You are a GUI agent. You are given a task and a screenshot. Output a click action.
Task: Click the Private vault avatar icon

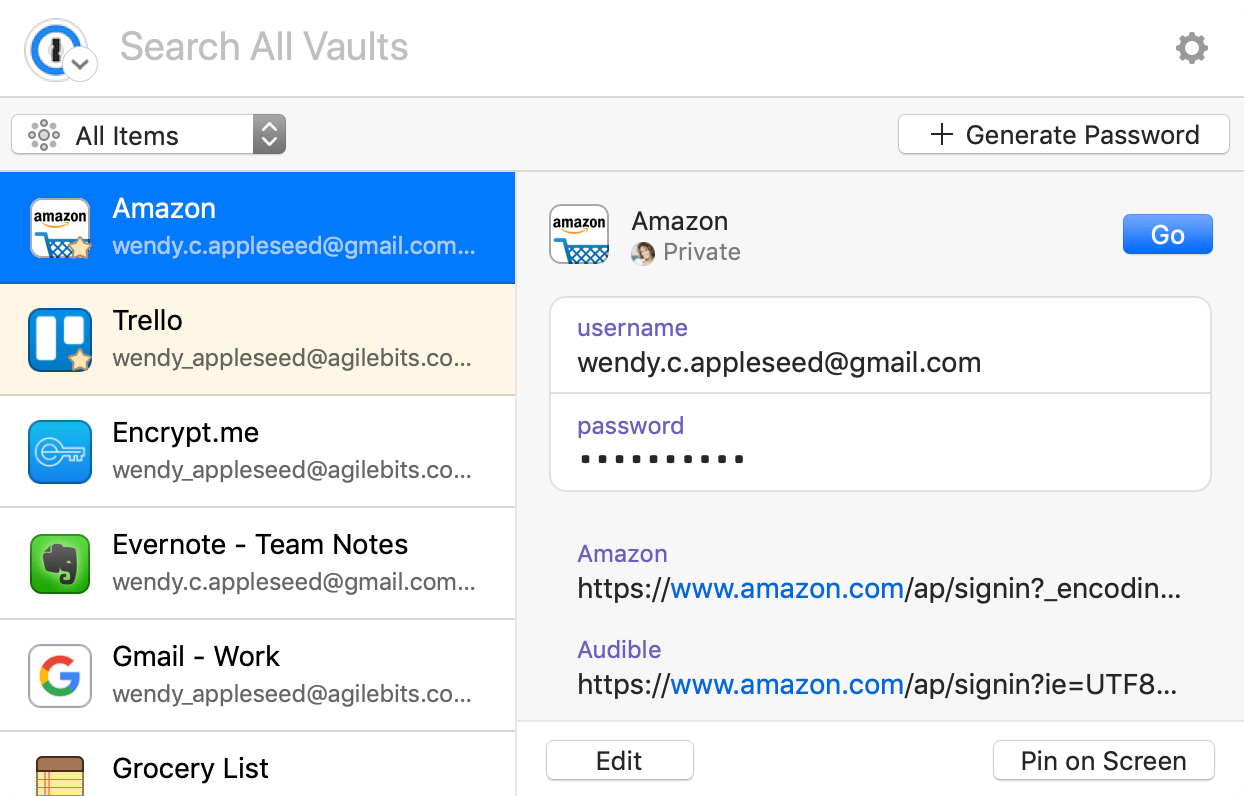(643, 252)
